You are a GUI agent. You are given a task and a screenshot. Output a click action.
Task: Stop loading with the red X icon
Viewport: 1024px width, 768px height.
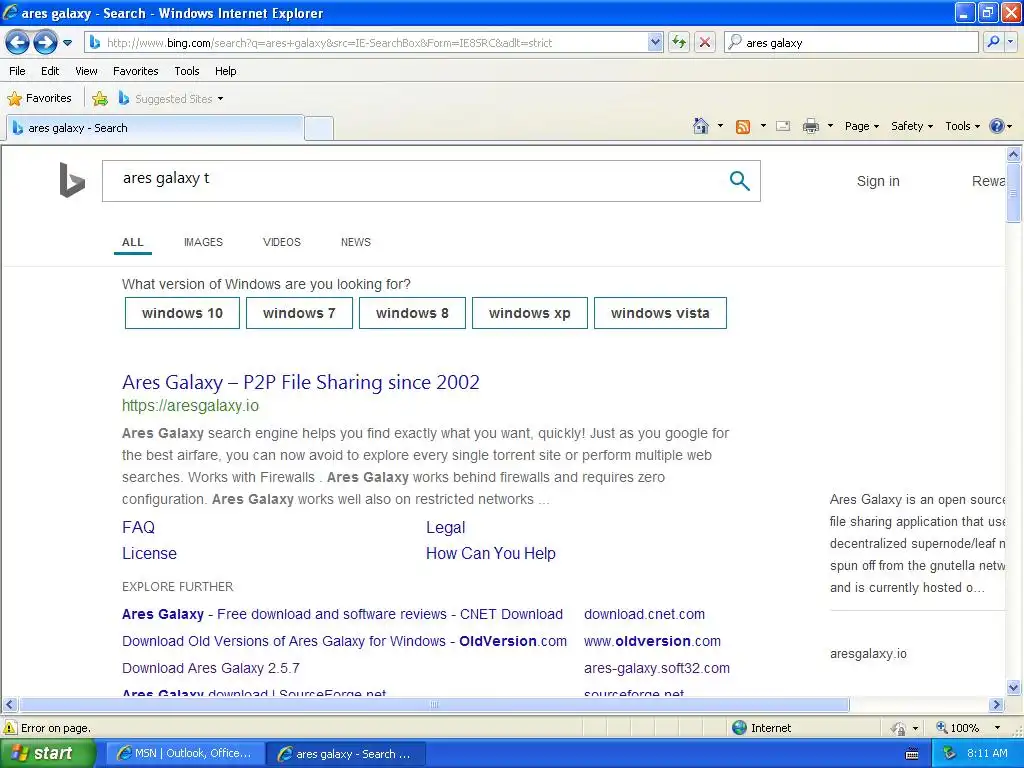pos(705,42)
